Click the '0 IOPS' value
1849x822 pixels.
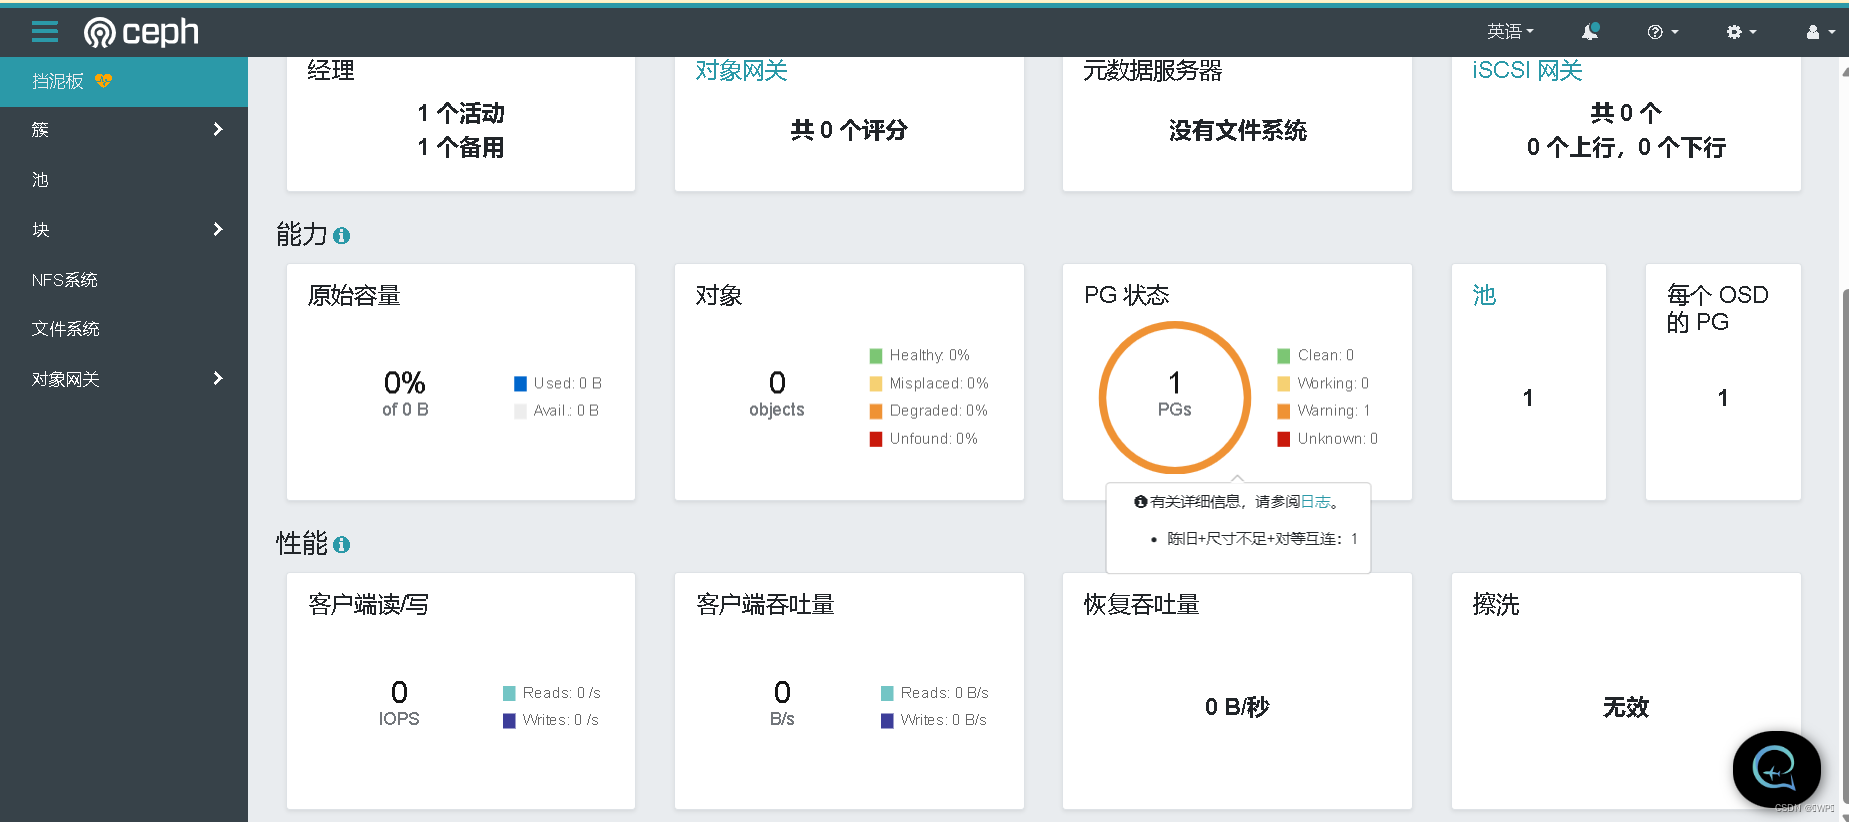399,704
